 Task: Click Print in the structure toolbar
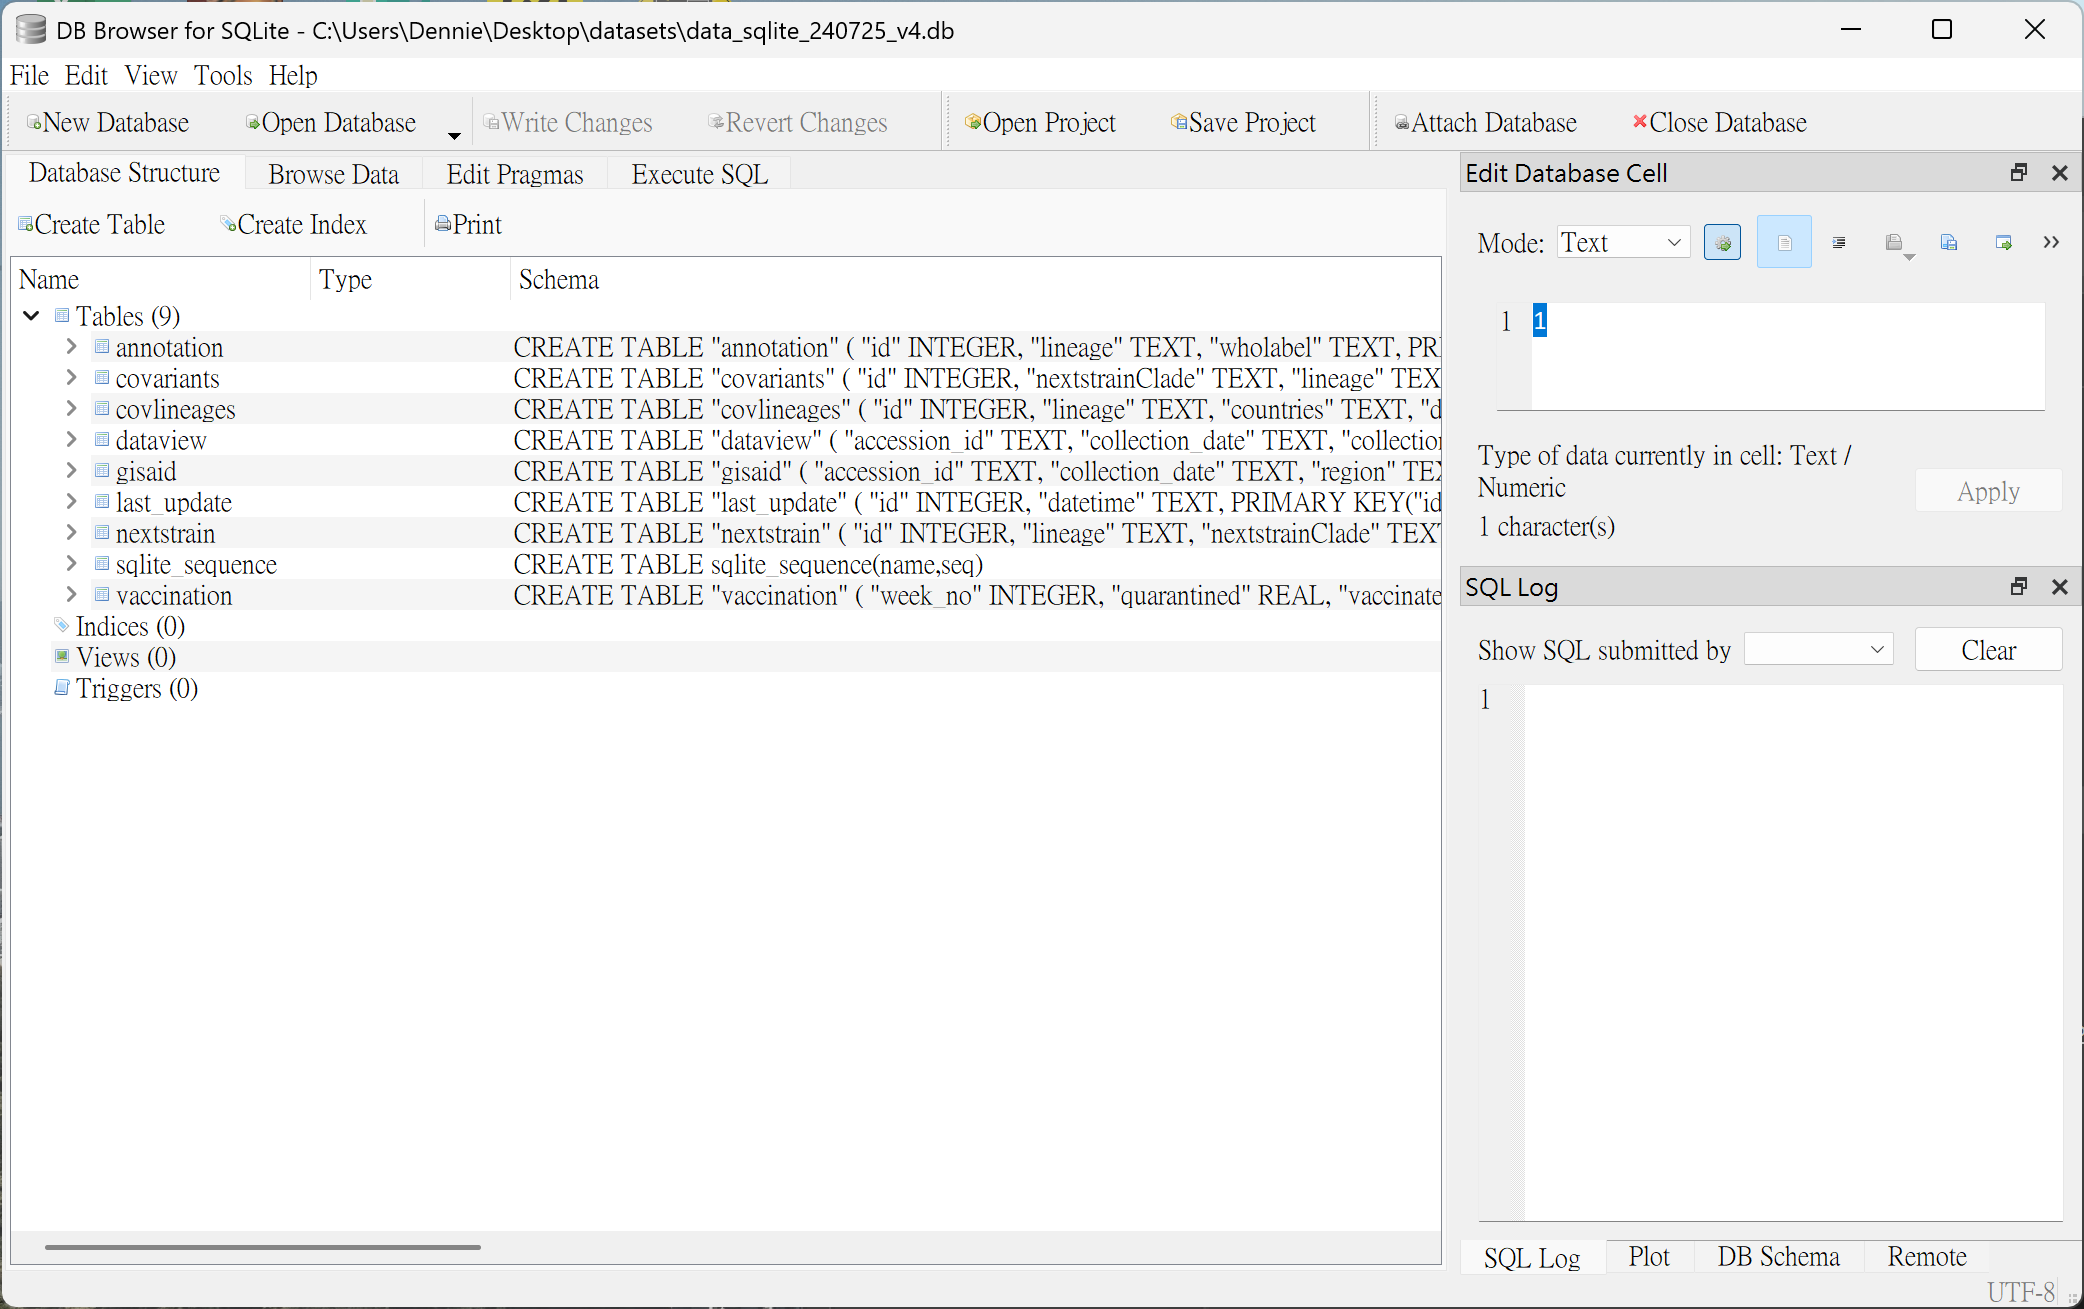coord(468,225)
